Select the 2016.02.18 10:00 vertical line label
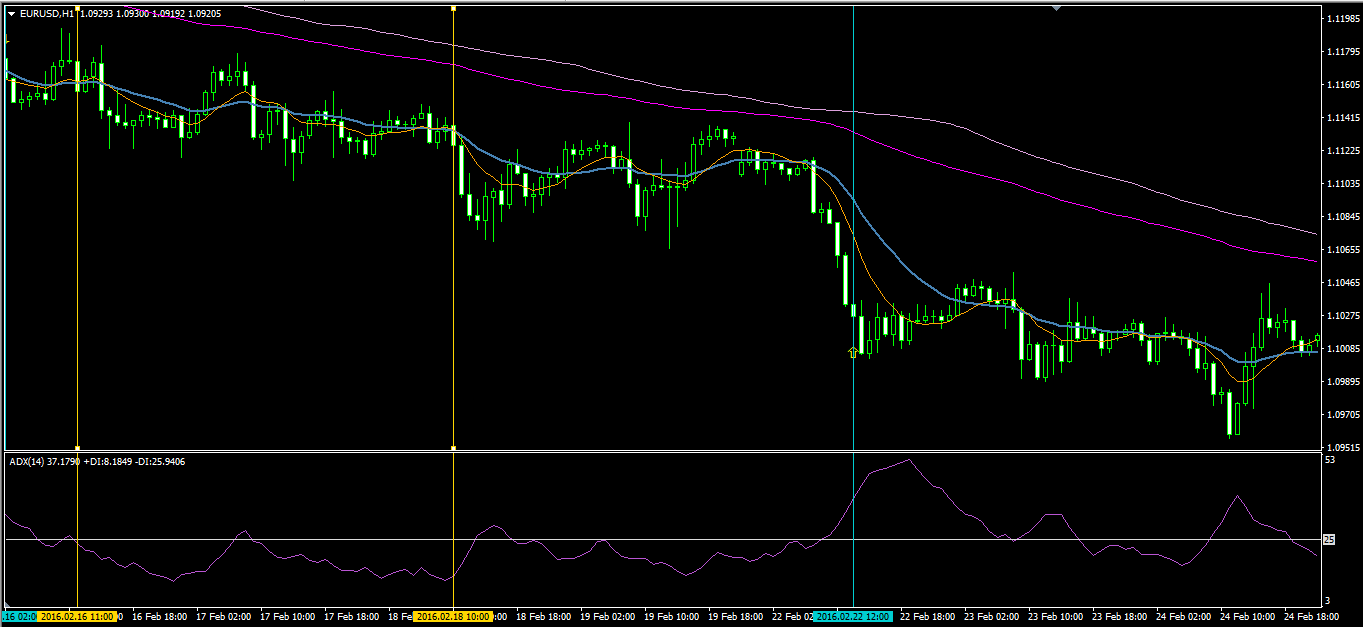This screenshot has width=1363, height=627. (454, 617)
